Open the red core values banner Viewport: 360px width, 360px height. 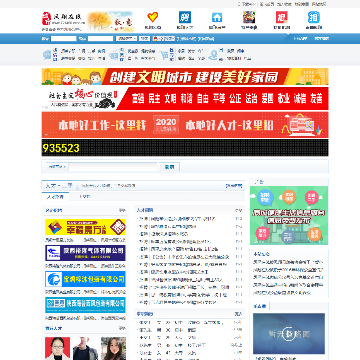pos(185,98)
